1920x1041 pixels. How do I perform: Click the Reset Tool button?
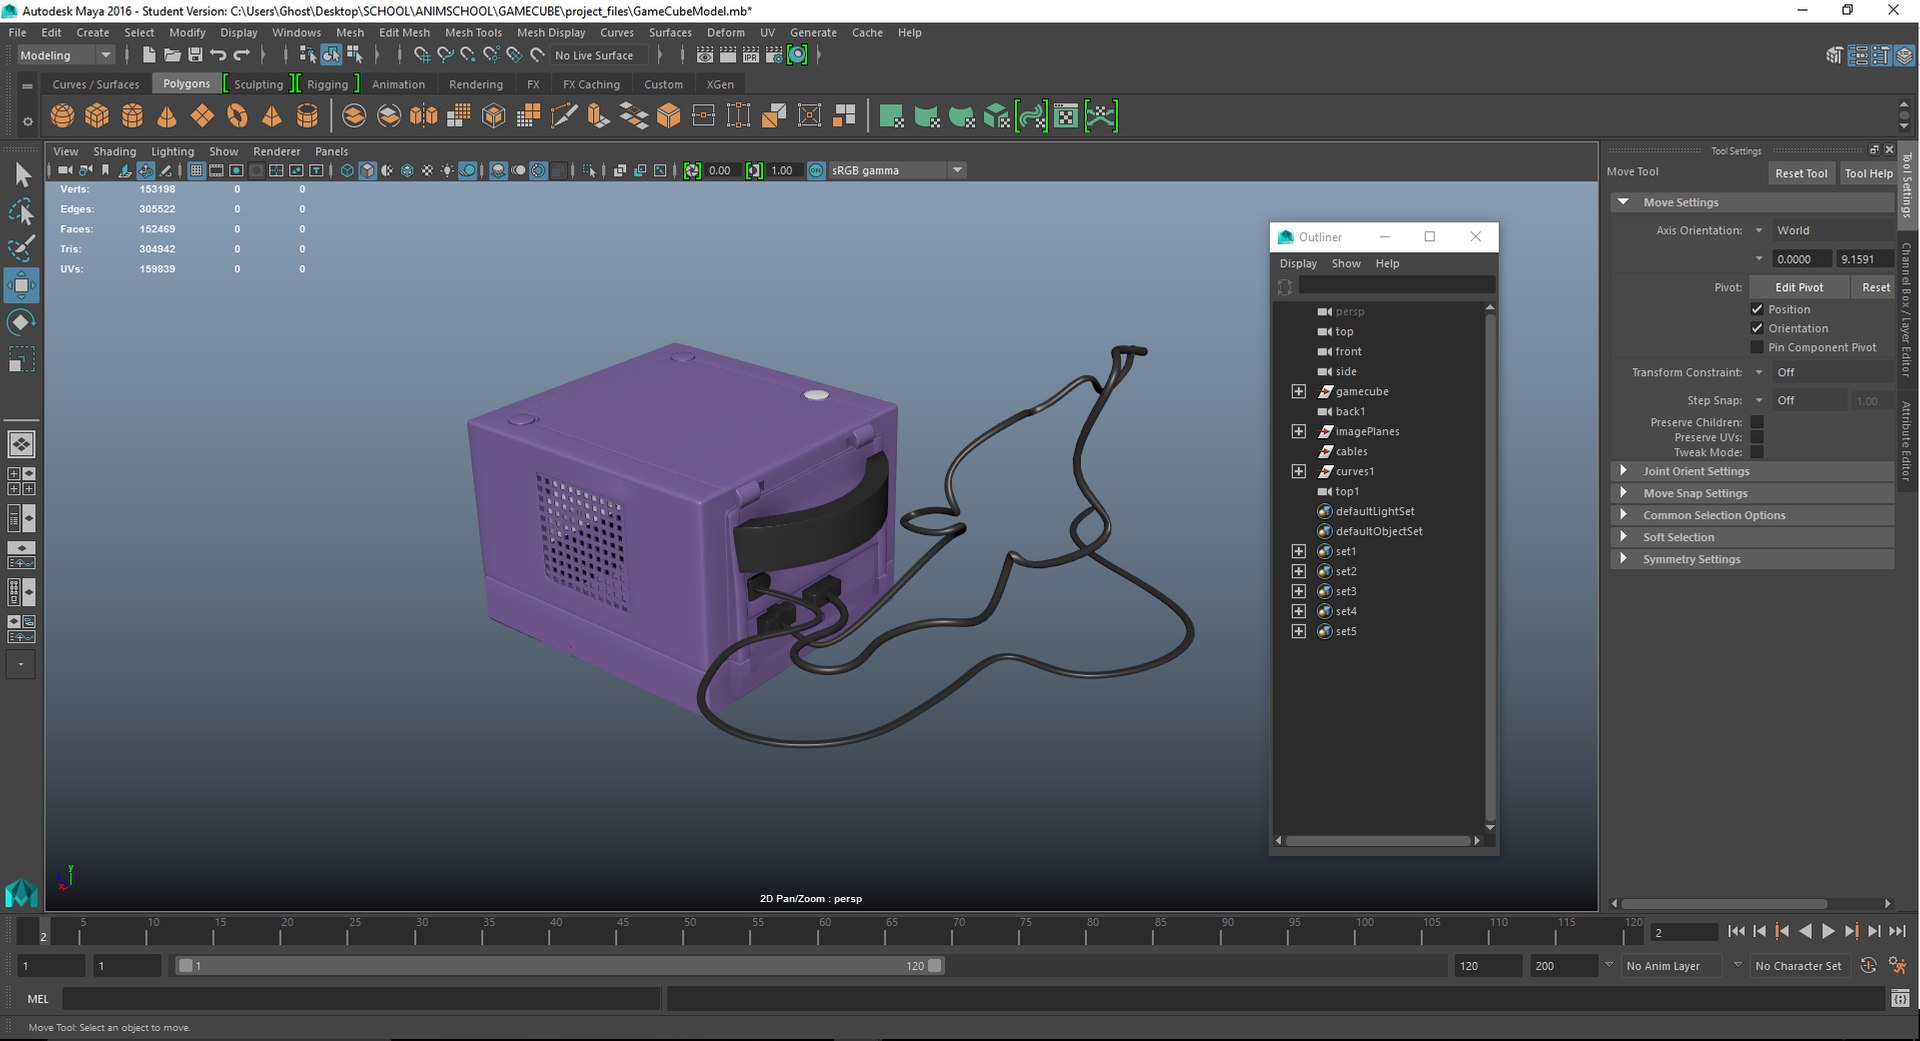[1801, 173]
